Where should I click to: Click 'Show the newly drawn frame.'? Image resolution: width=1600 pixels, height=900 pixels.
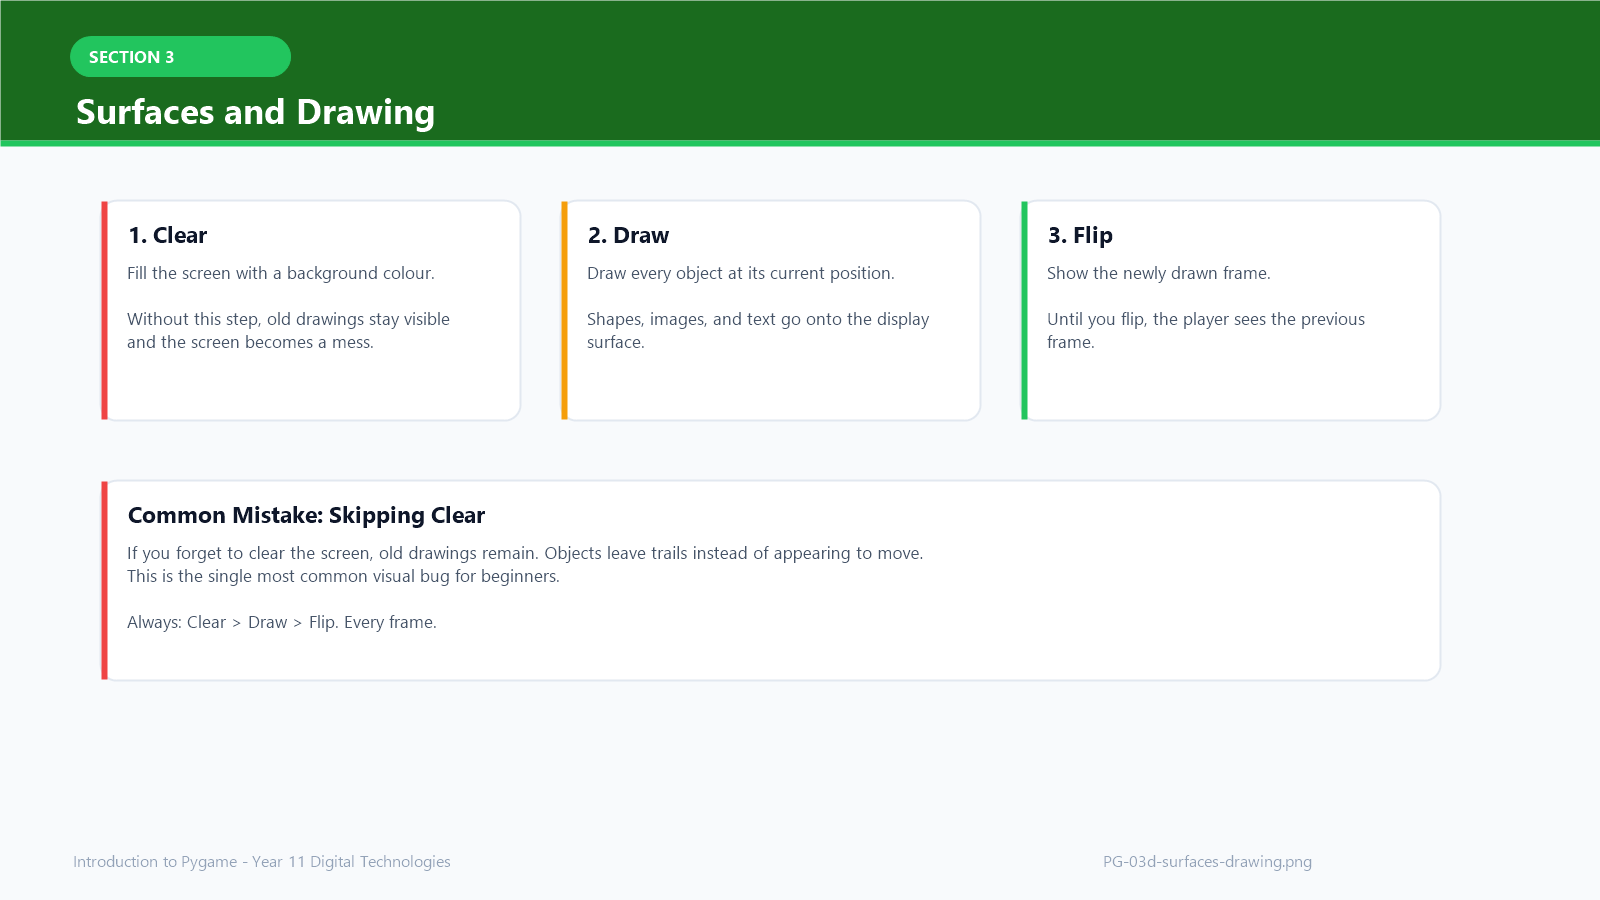pos(1159,273)
